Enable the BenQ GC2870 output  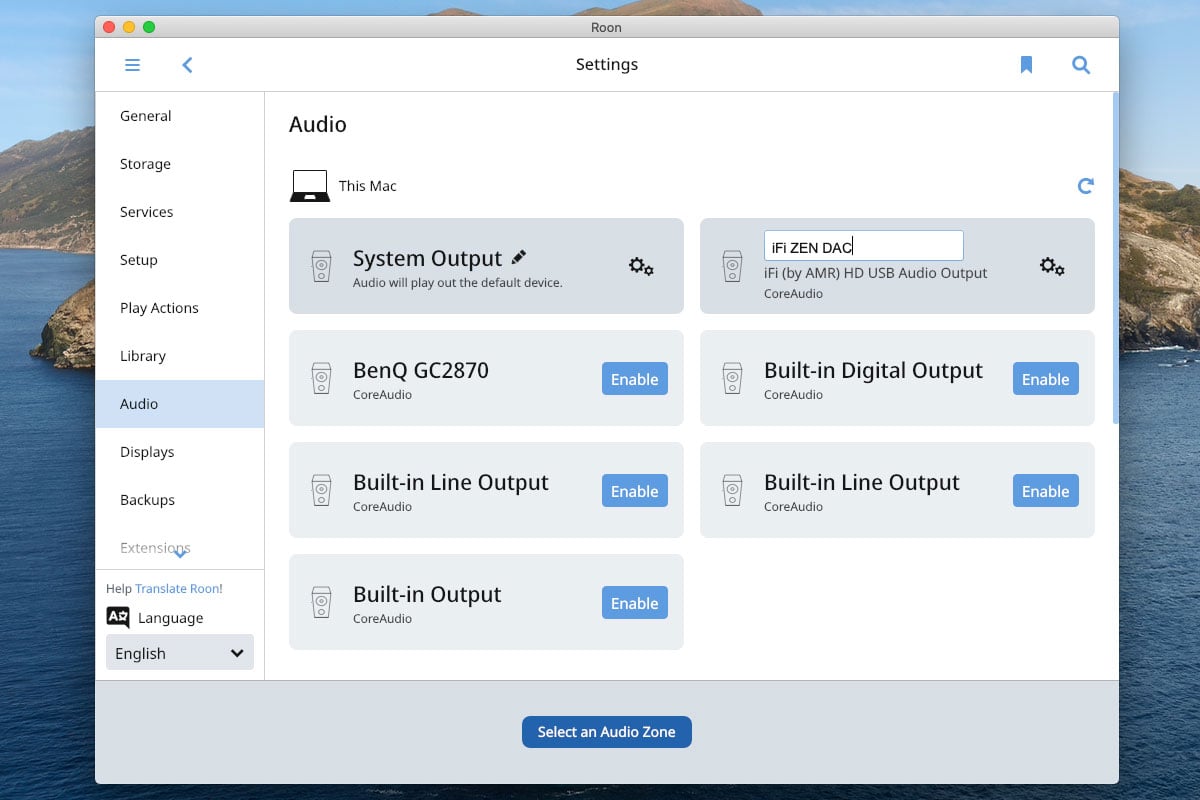[635, 379]
